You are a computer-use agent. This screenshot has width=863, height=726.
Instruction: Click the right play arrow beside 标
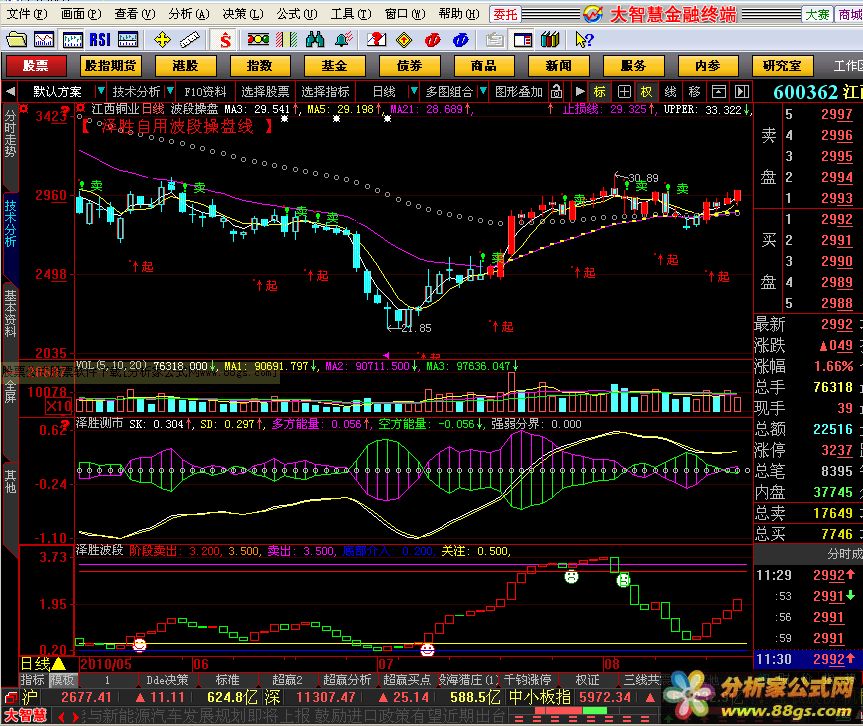[x=580, y=91]
